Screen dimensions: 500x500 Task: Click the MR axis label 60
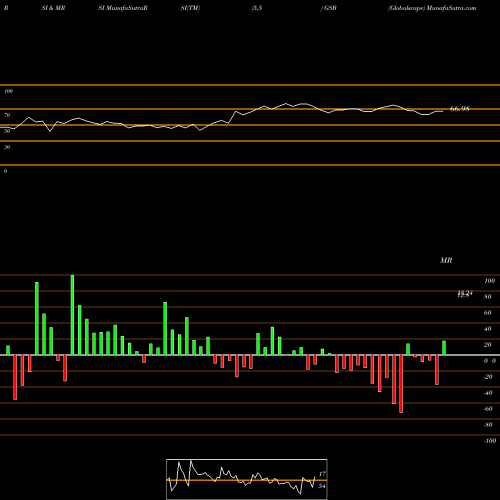click(x=488, y=313)
